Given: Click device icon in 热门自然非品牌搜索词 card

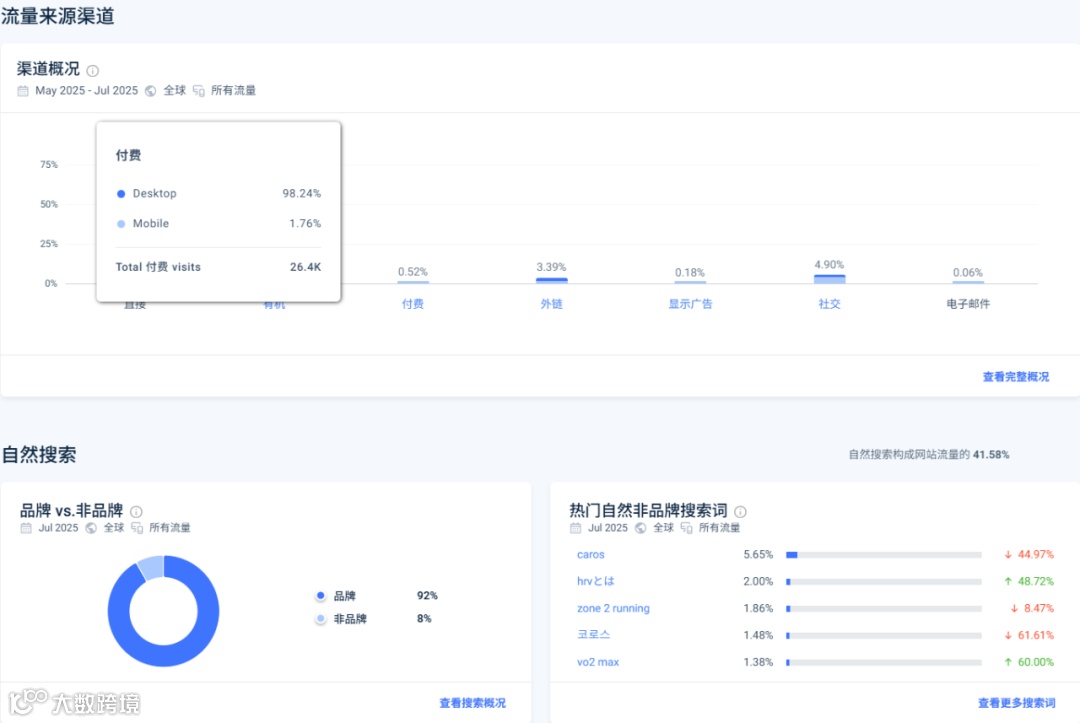Looking at the screenshot, I should click(687, 528).
